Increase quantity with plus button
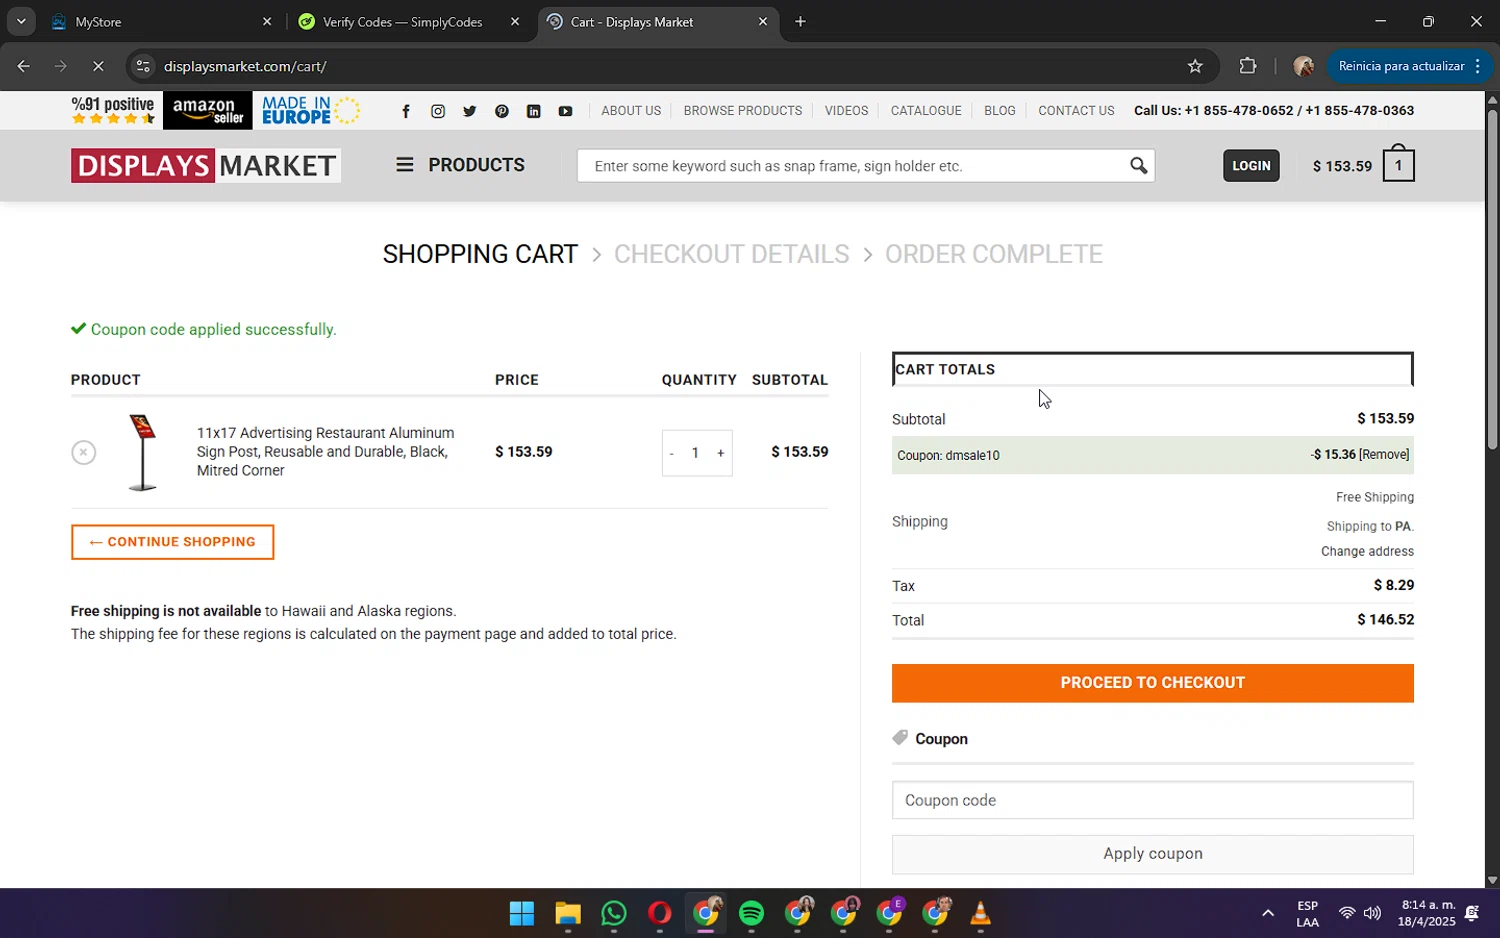The image size is (1500, 938). [720, 454]
